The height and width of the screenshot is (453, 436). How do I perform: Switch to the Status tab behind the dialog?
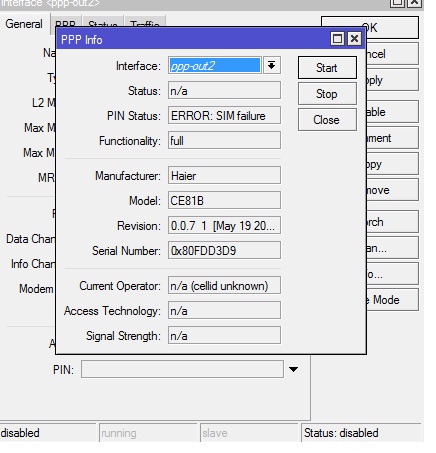103,22
